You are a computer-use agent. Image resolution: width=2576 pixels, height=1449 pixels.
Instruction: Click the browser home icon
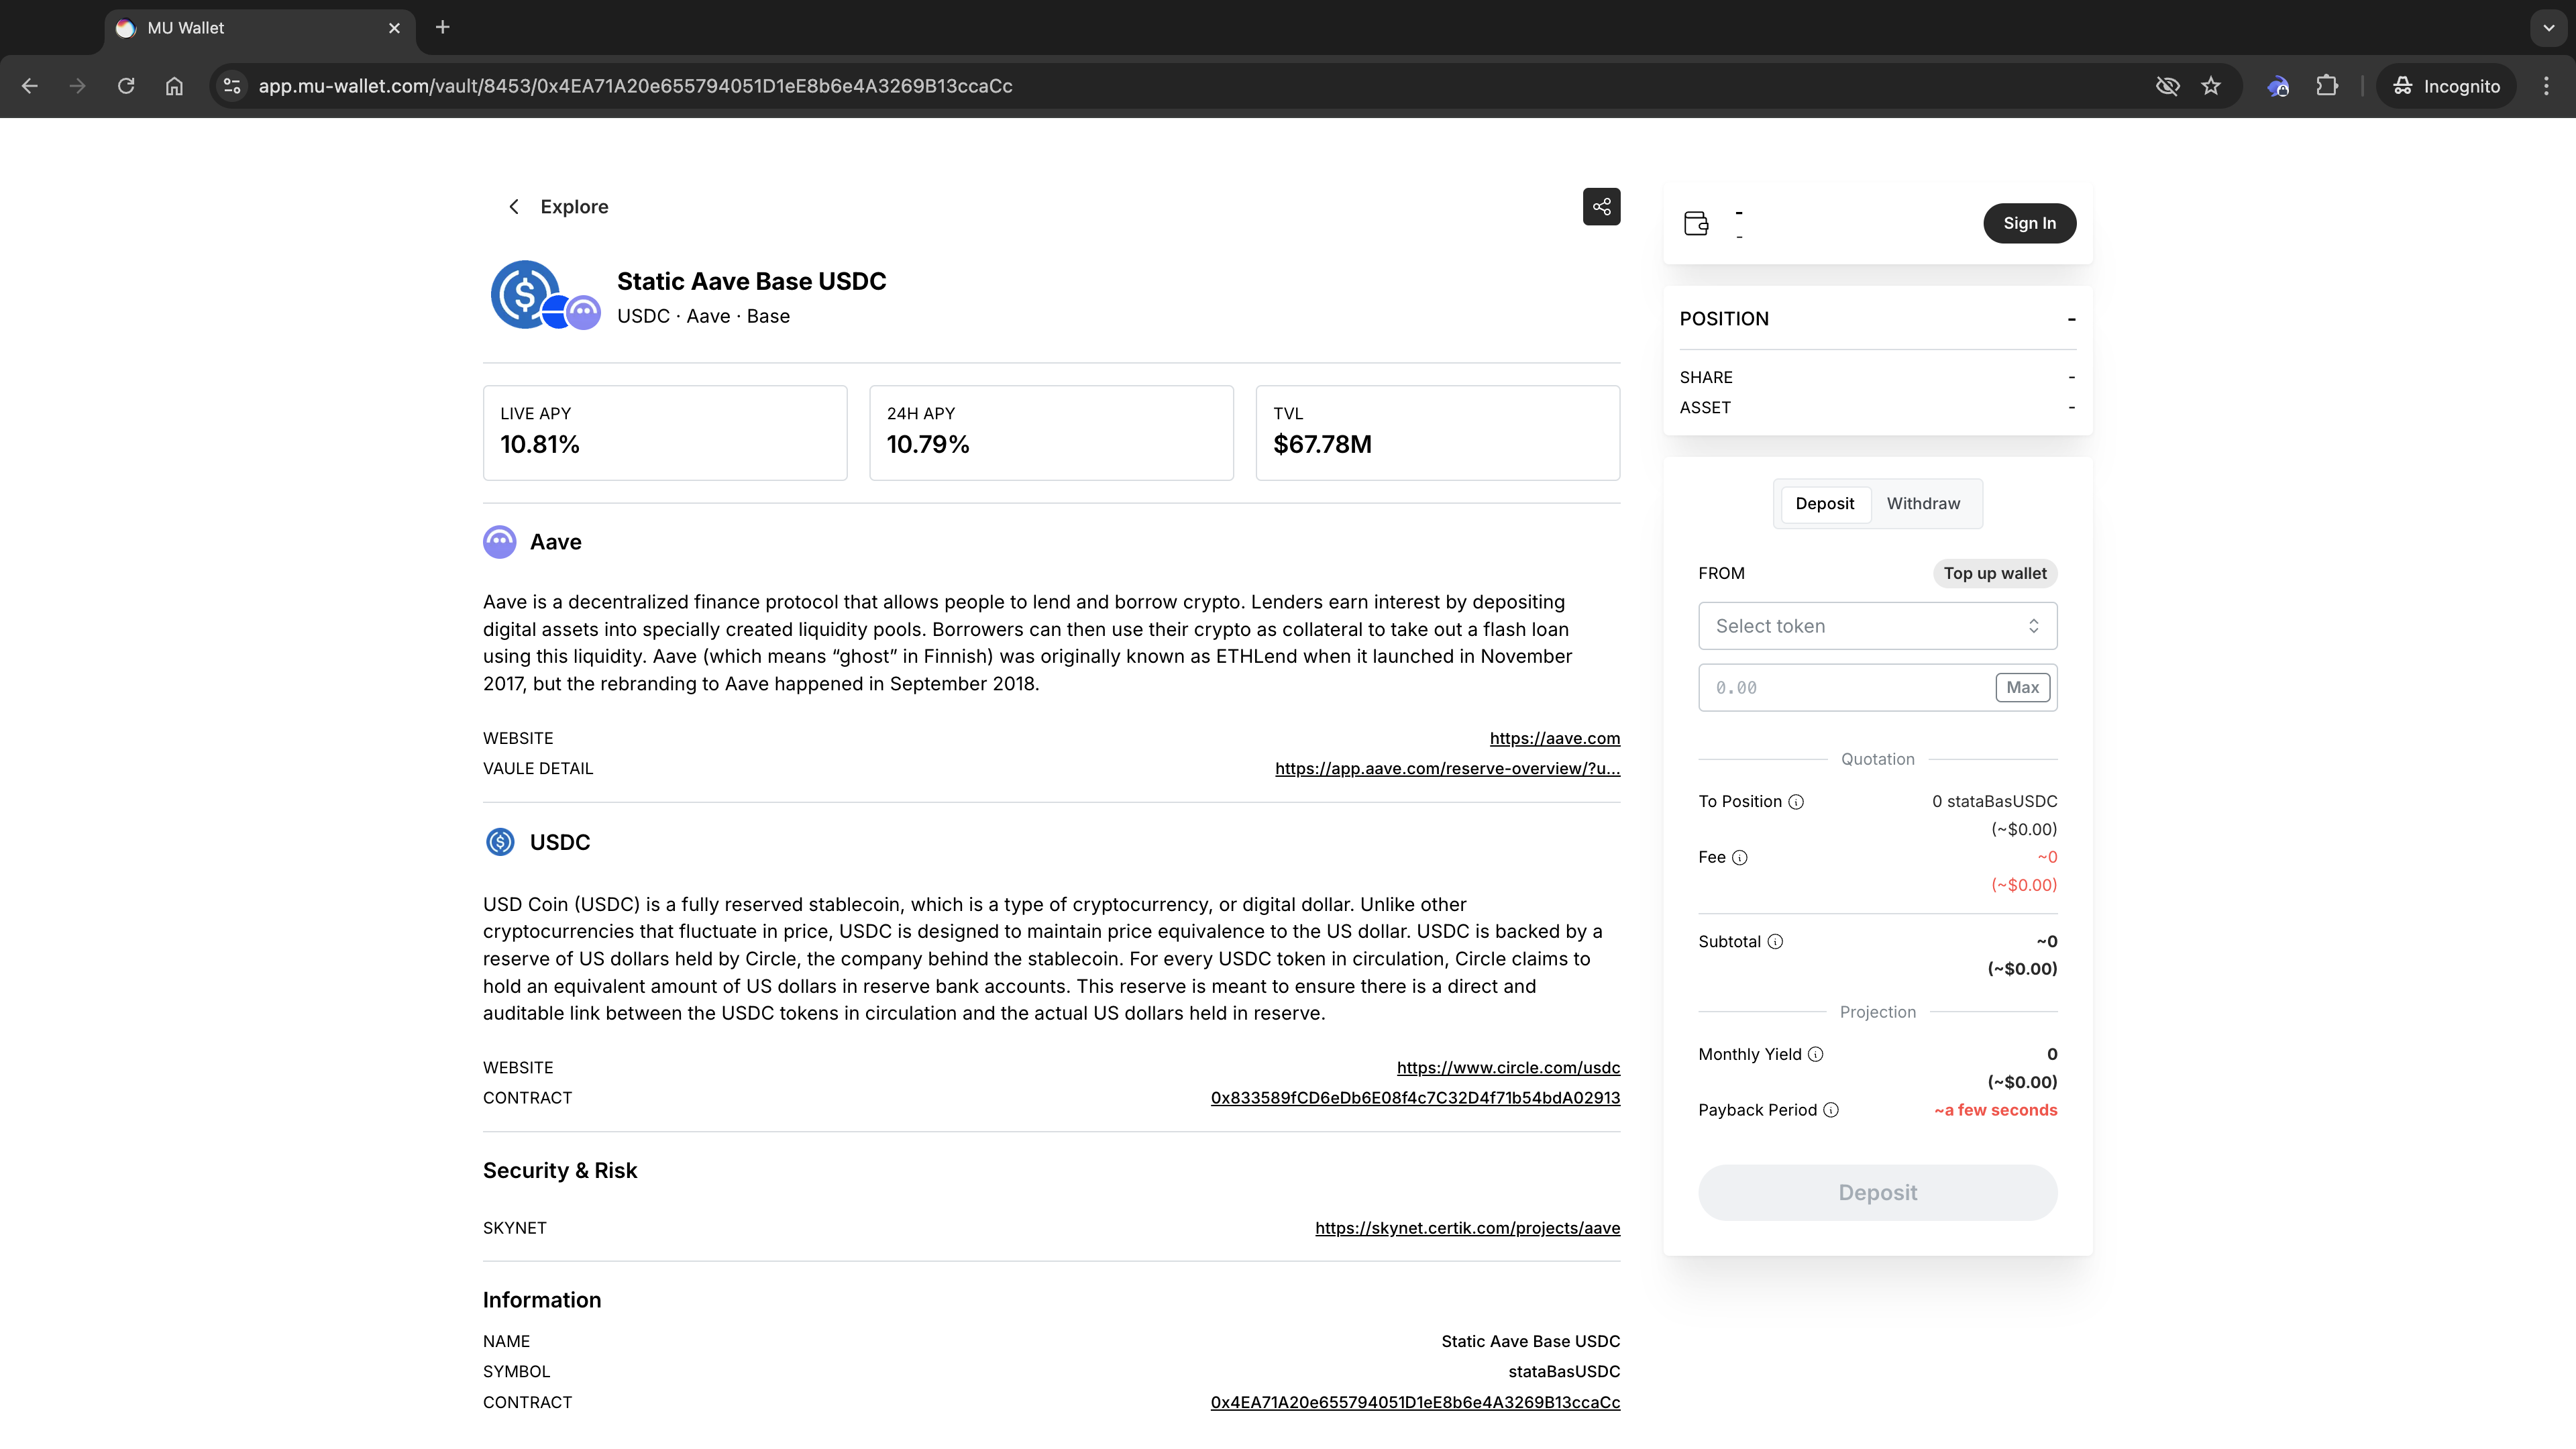[x=174, y=86]
